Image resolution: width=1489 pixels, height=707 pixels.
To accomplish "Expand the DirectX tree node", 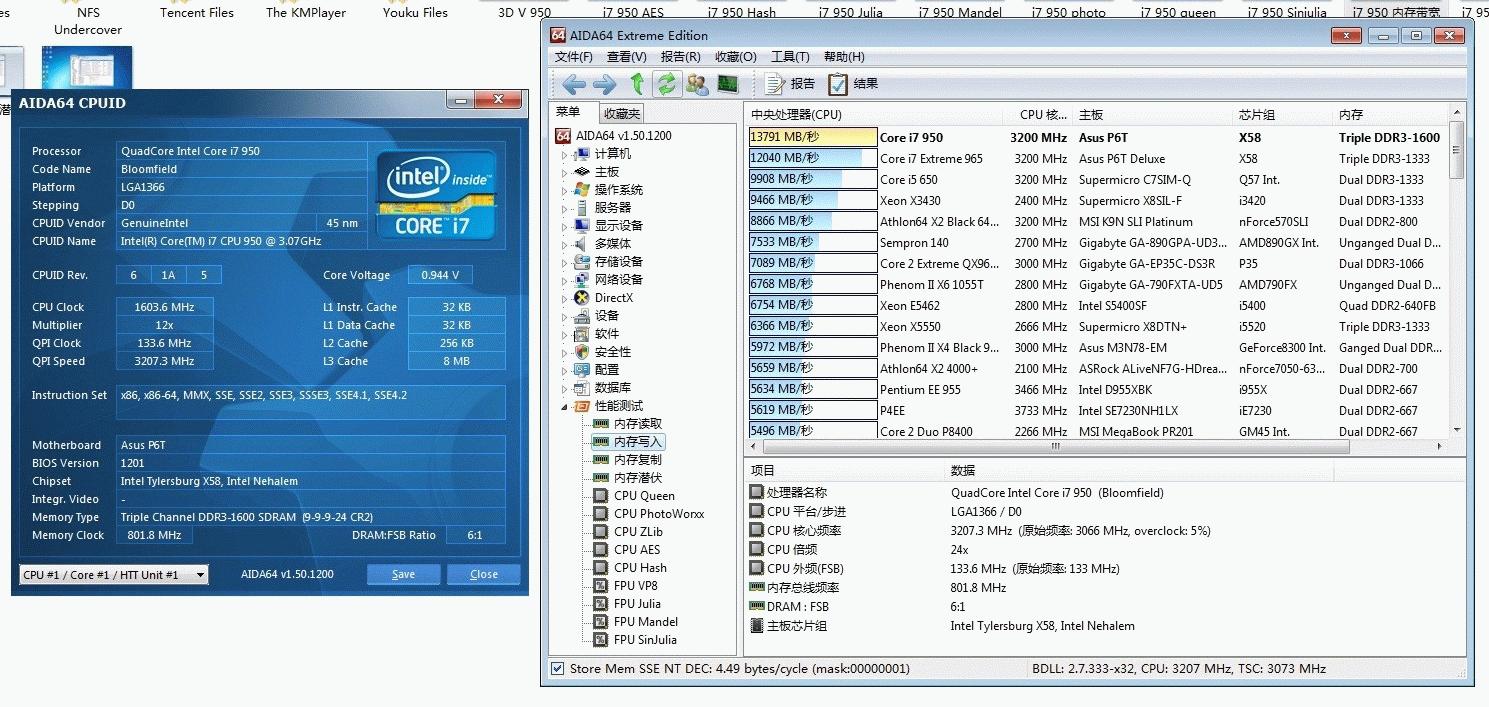I will tap(564, 298).
